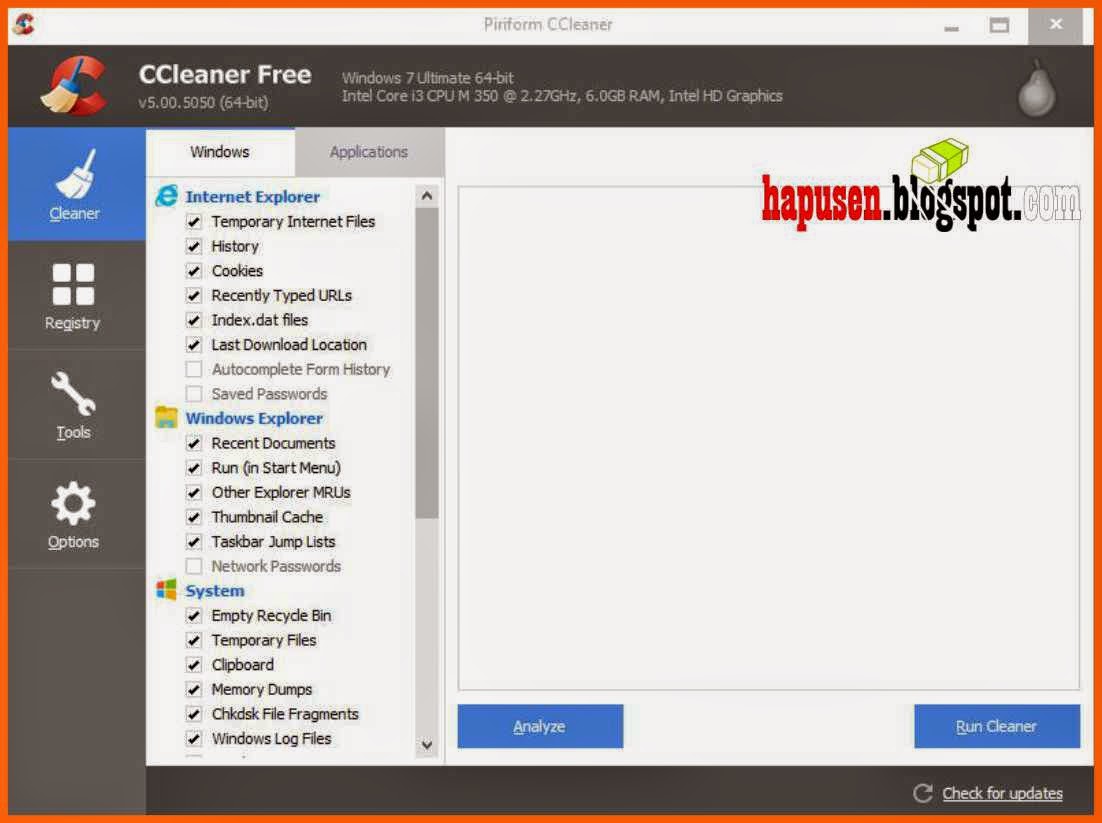Enable Network Passwords checkbox

(194, 566)
